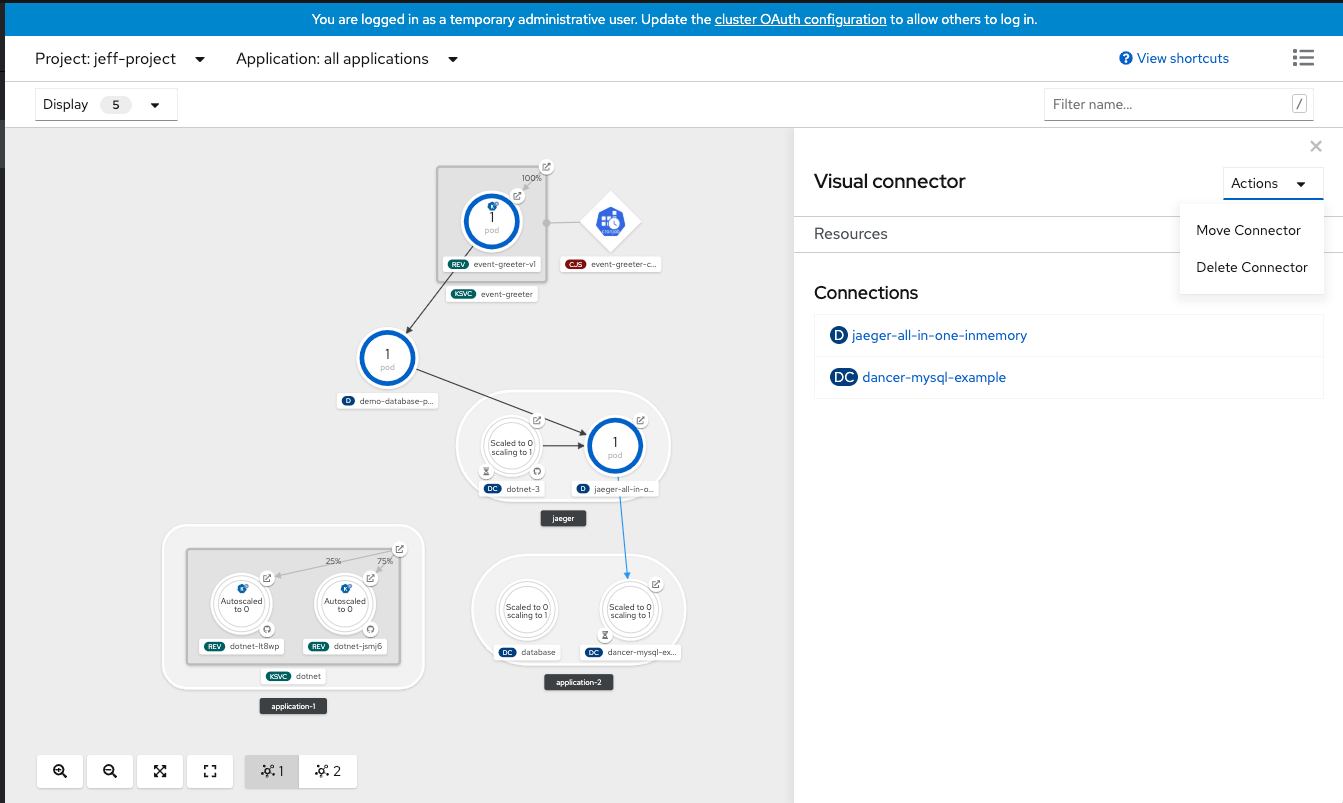The image size is (1343, 803).
Task: Collapse the Actions dropdown
Action: [1273, 183]
